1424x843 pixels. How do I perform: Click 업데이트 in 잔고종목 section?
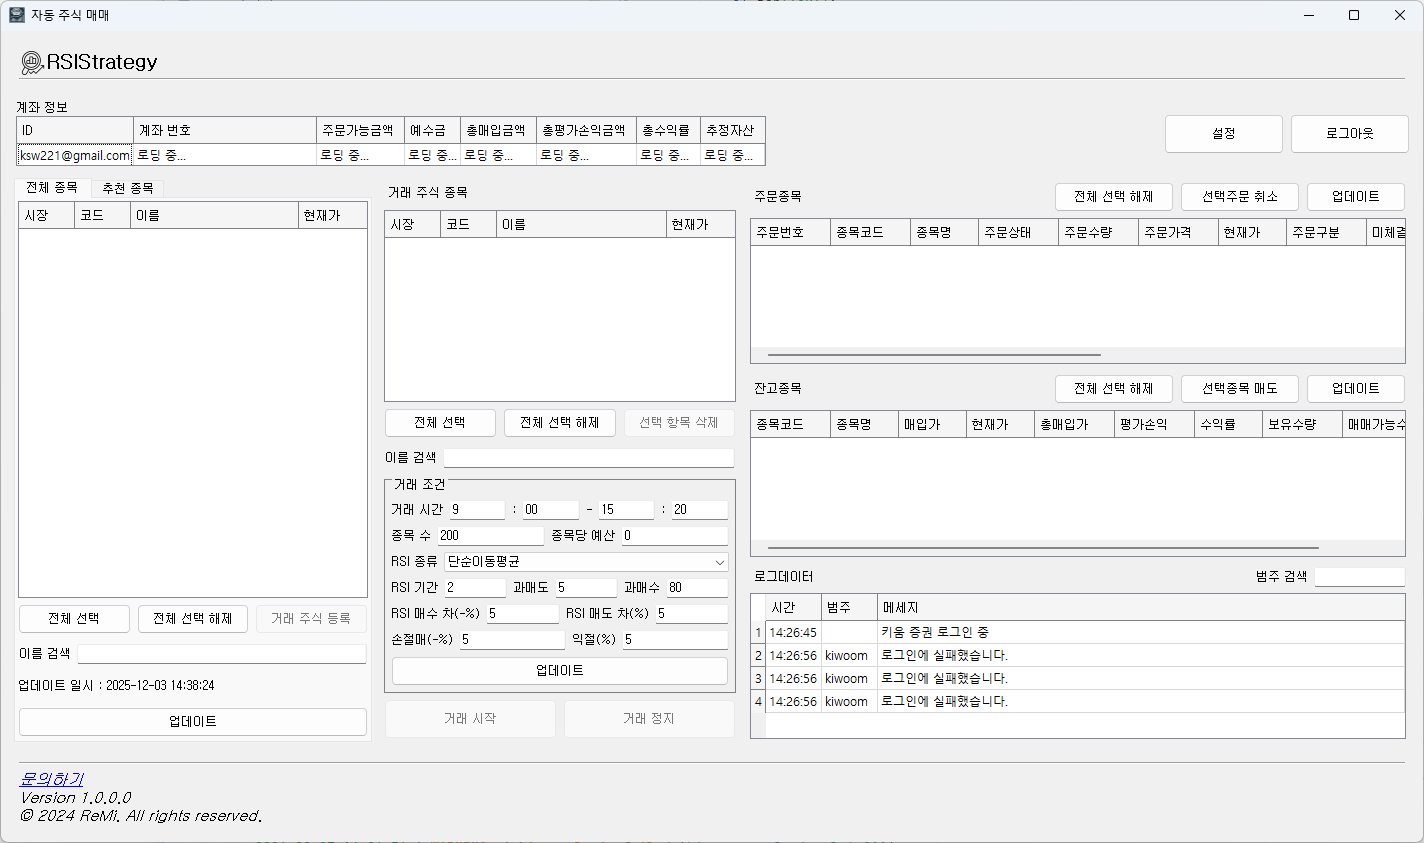(x=1355, y=389)
